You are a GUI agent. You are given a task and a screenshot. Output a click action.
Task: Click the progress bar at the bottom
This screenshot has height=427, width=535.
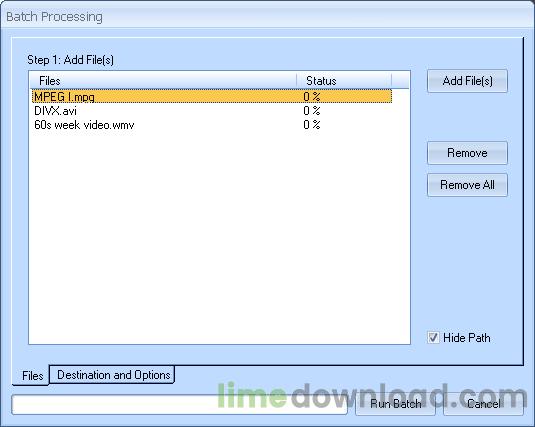point(179,404)
